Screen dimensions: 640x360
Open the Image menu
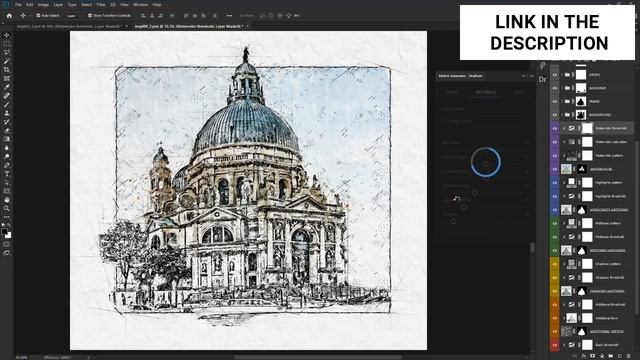click(43, 4)
